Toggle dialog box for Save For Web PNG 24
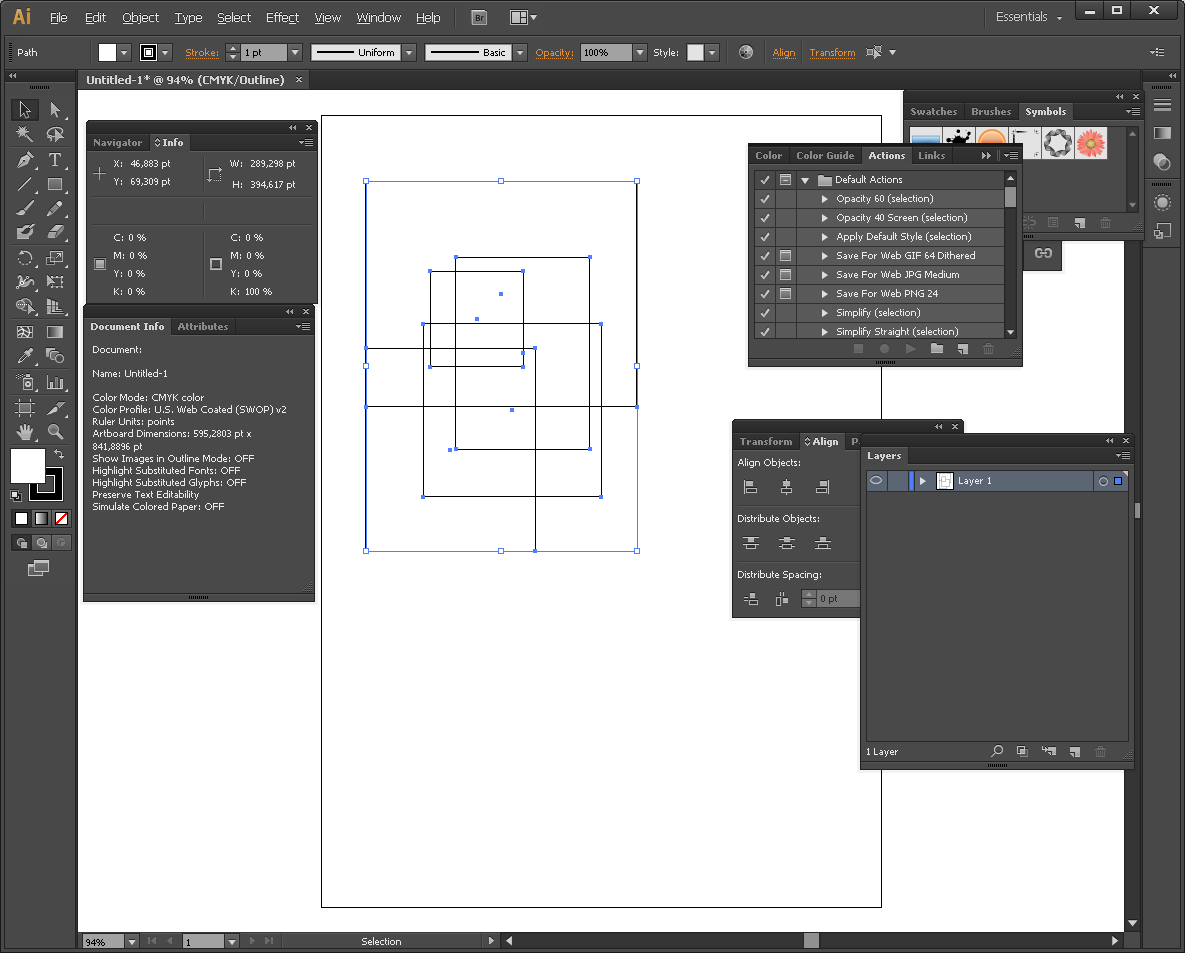The height and width of the screenshot is (953, 1185). [786, 294]
